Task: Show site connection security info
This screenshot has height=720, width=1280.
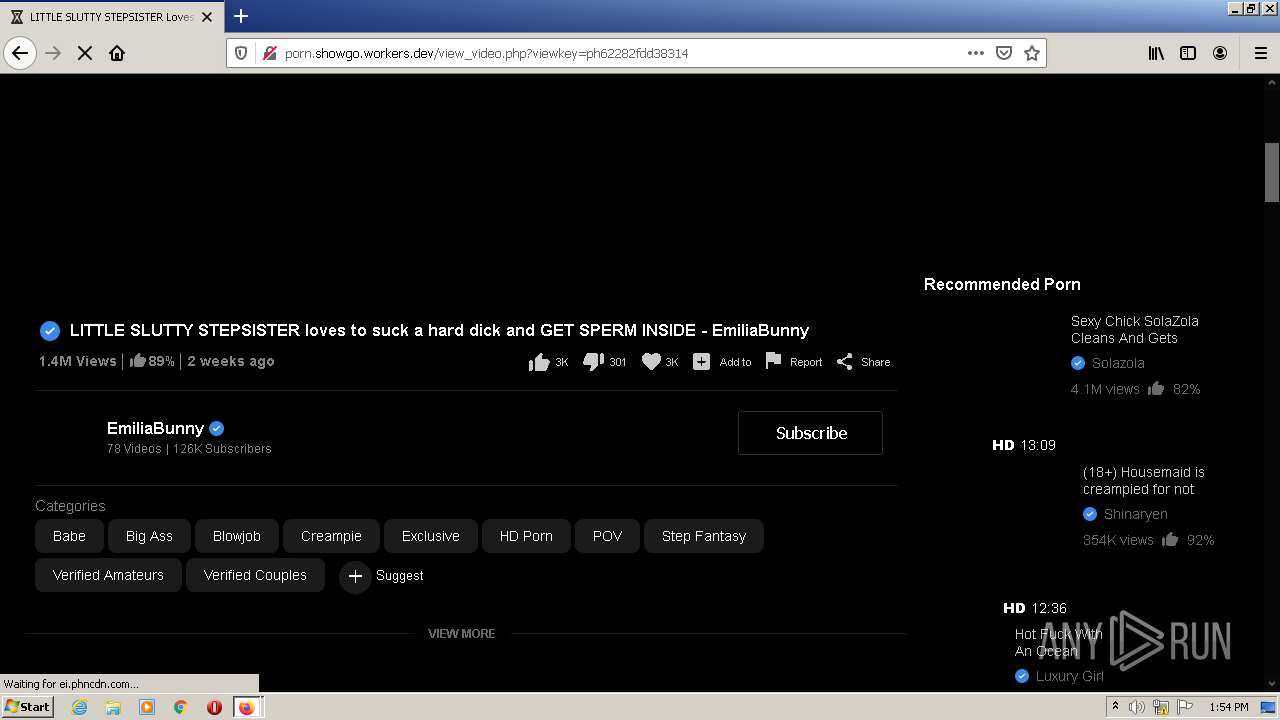Action: click(269, 53)
